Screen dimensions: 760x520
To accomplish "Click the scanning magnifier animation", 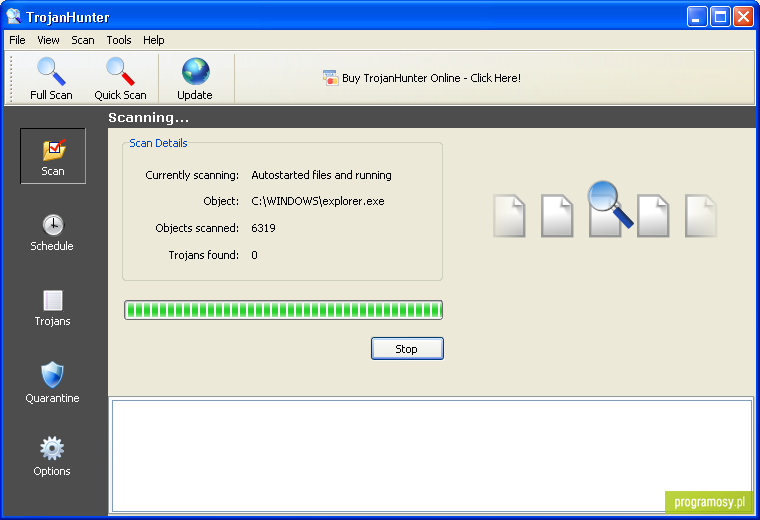I will pos(610,204).
